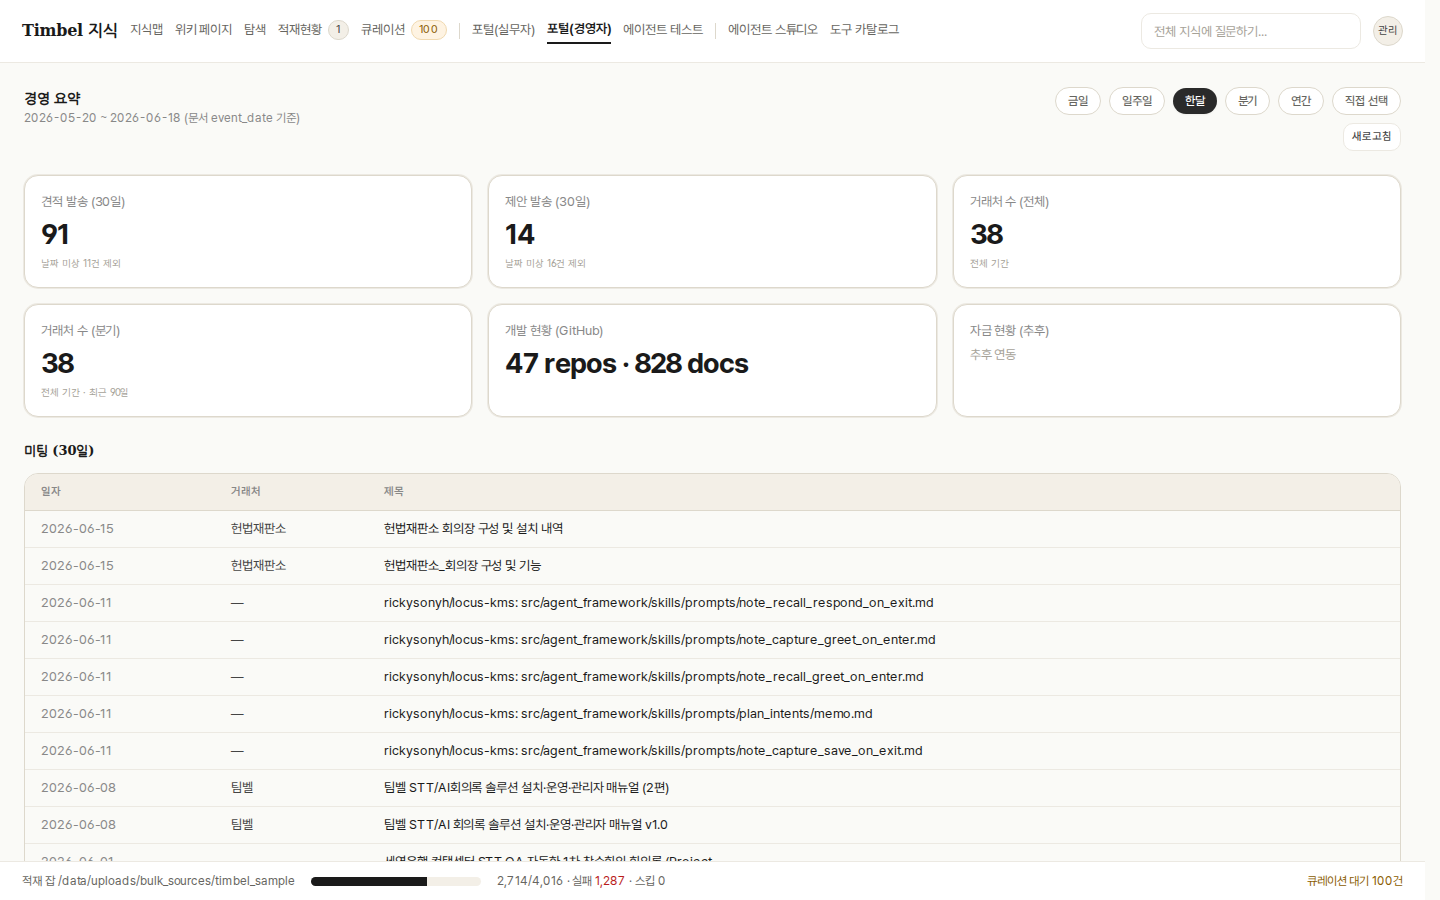Go to the 지식맵 menu

[146, 30]
